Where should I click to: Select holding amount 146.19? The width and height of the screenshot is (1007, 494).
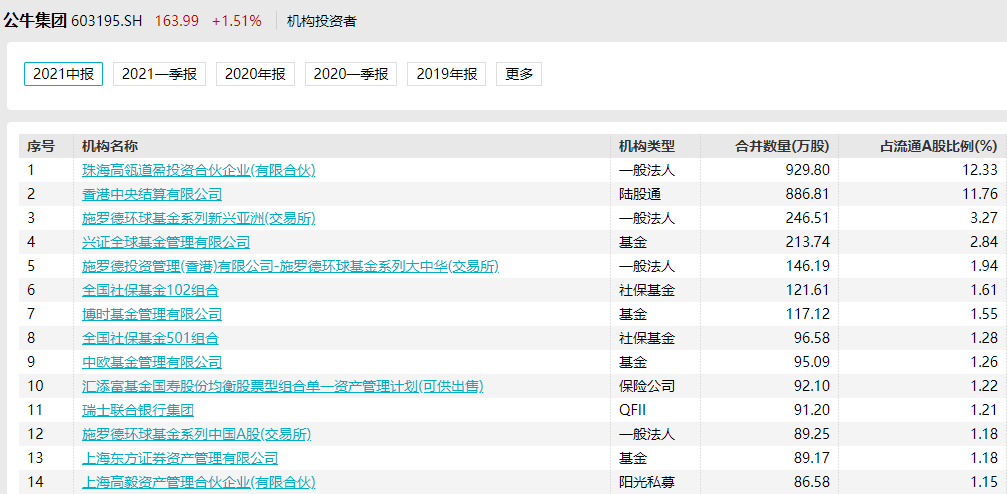click(x=808, y=266)
